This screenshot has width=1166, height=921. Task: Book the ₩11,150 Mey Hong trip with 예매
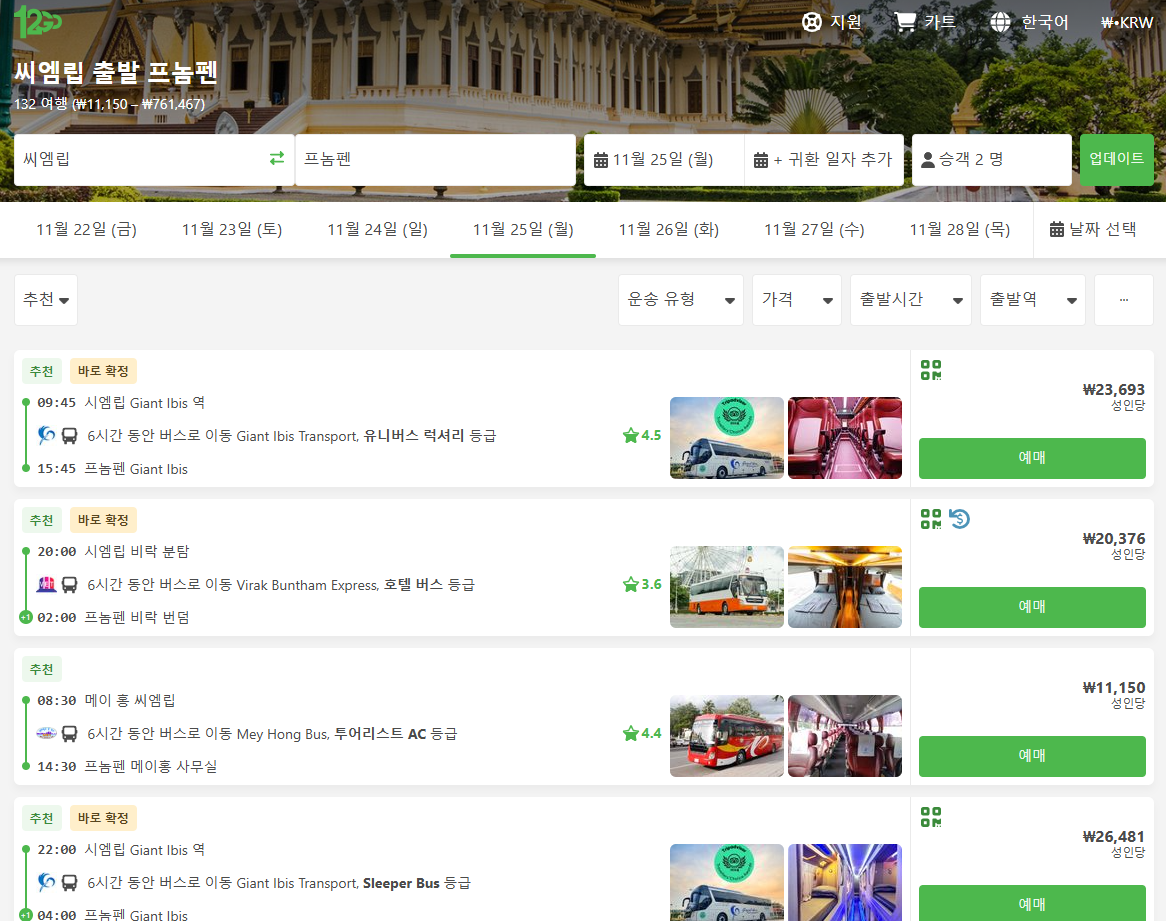tap(1031, 756)
